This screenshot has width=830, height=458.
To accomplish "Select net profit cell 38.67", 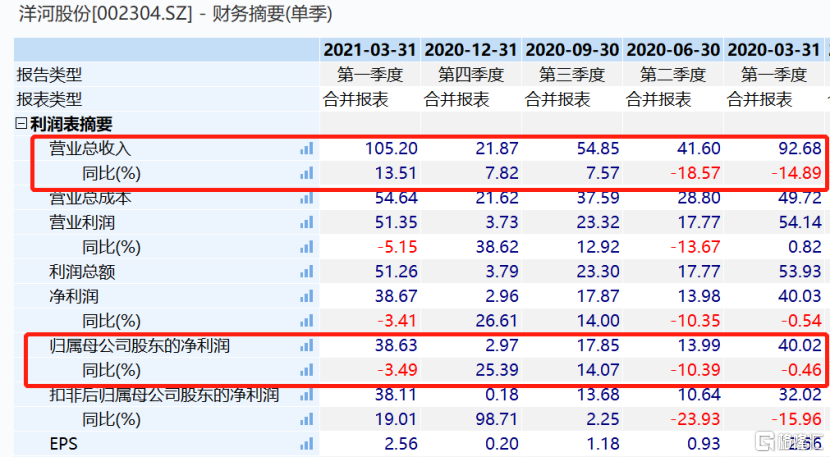I will 396,297.
